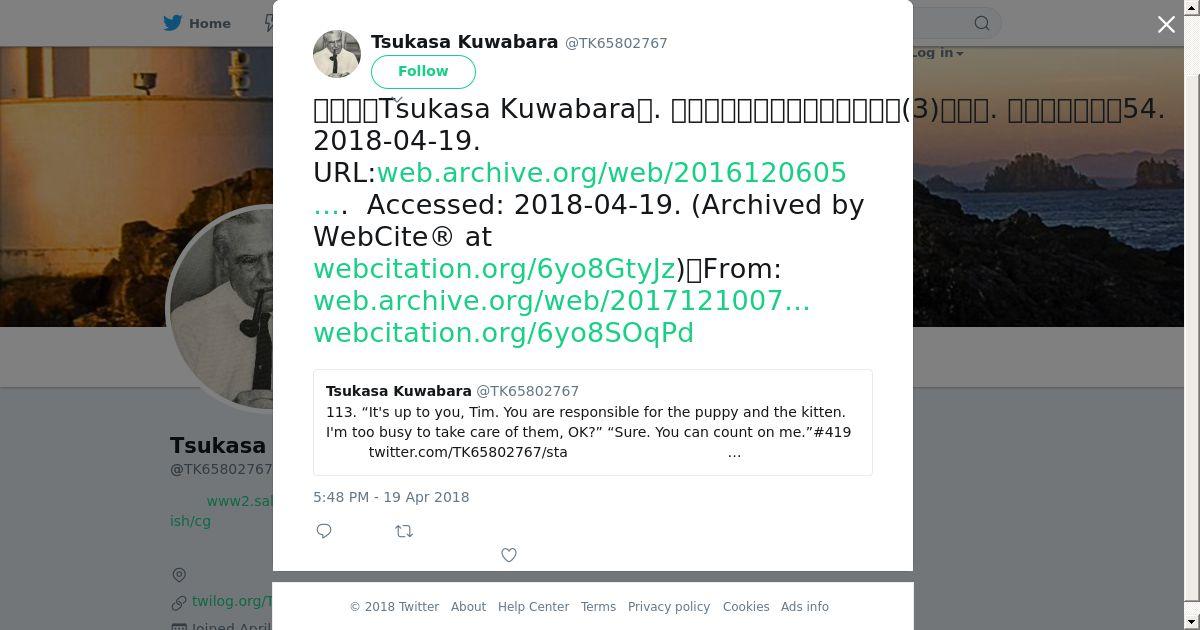Click the 5:48 PM - 19 Apr 2018 timestamp
Viewport: 1200px width, 630px height.
click(x=391, y=497)
